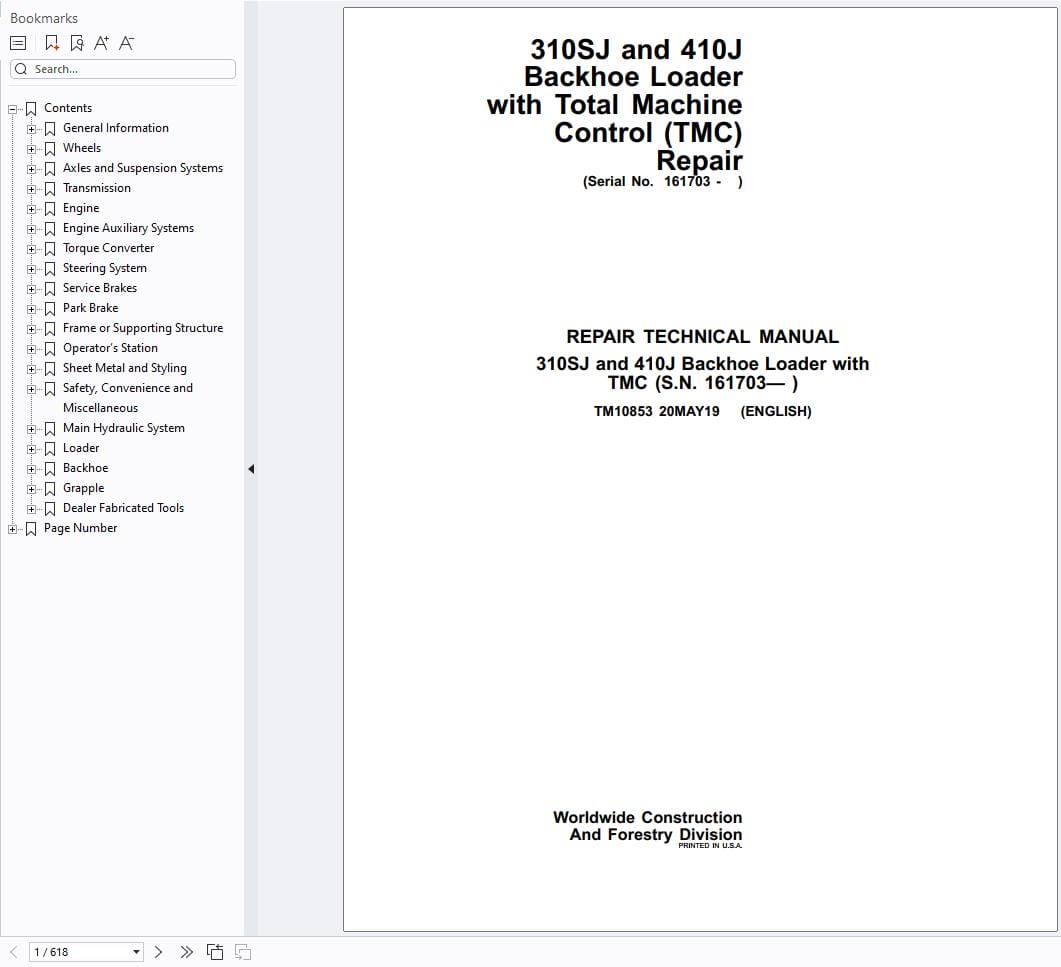Expand the Park Brake bookmark

point(31,309)
